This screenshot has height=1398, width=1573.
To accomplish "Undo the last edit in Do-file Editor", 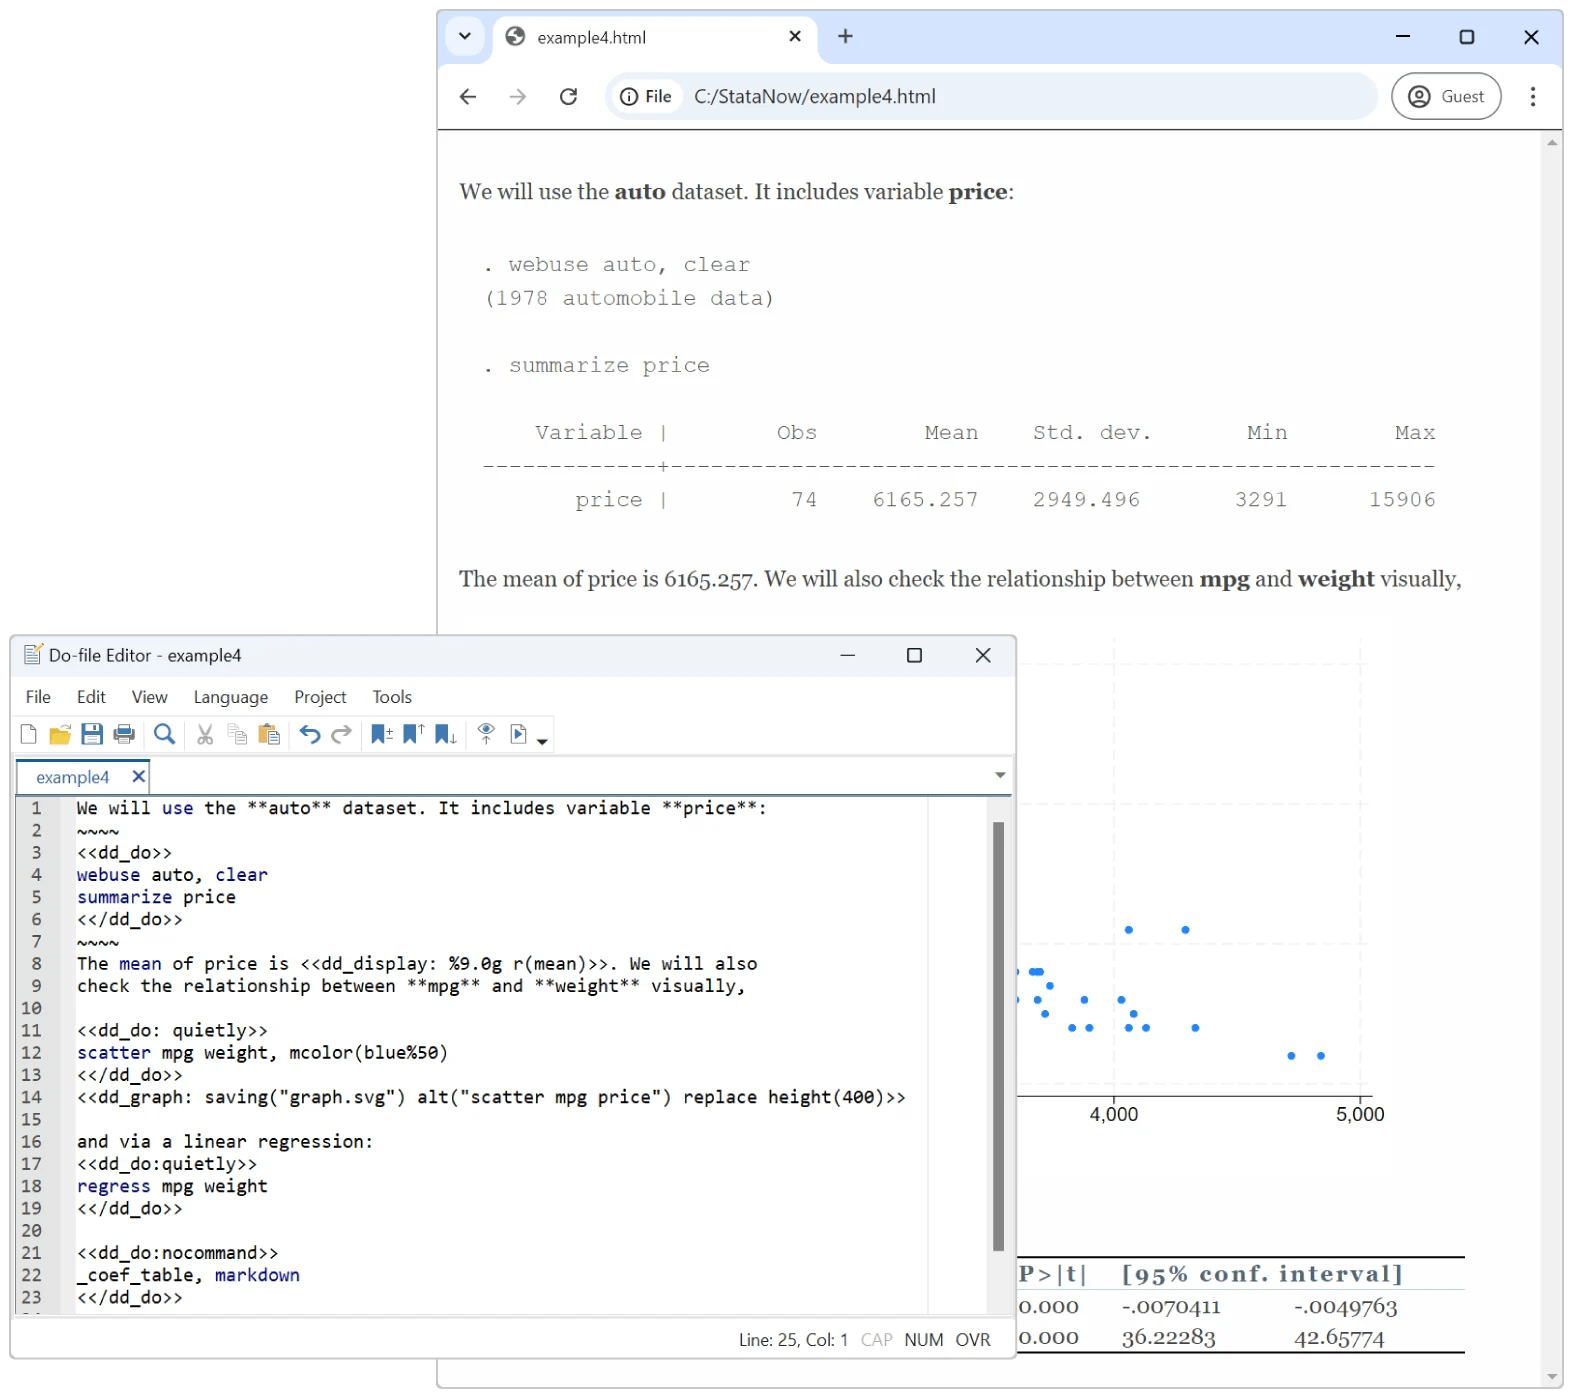I will click(x=310, y=735).
